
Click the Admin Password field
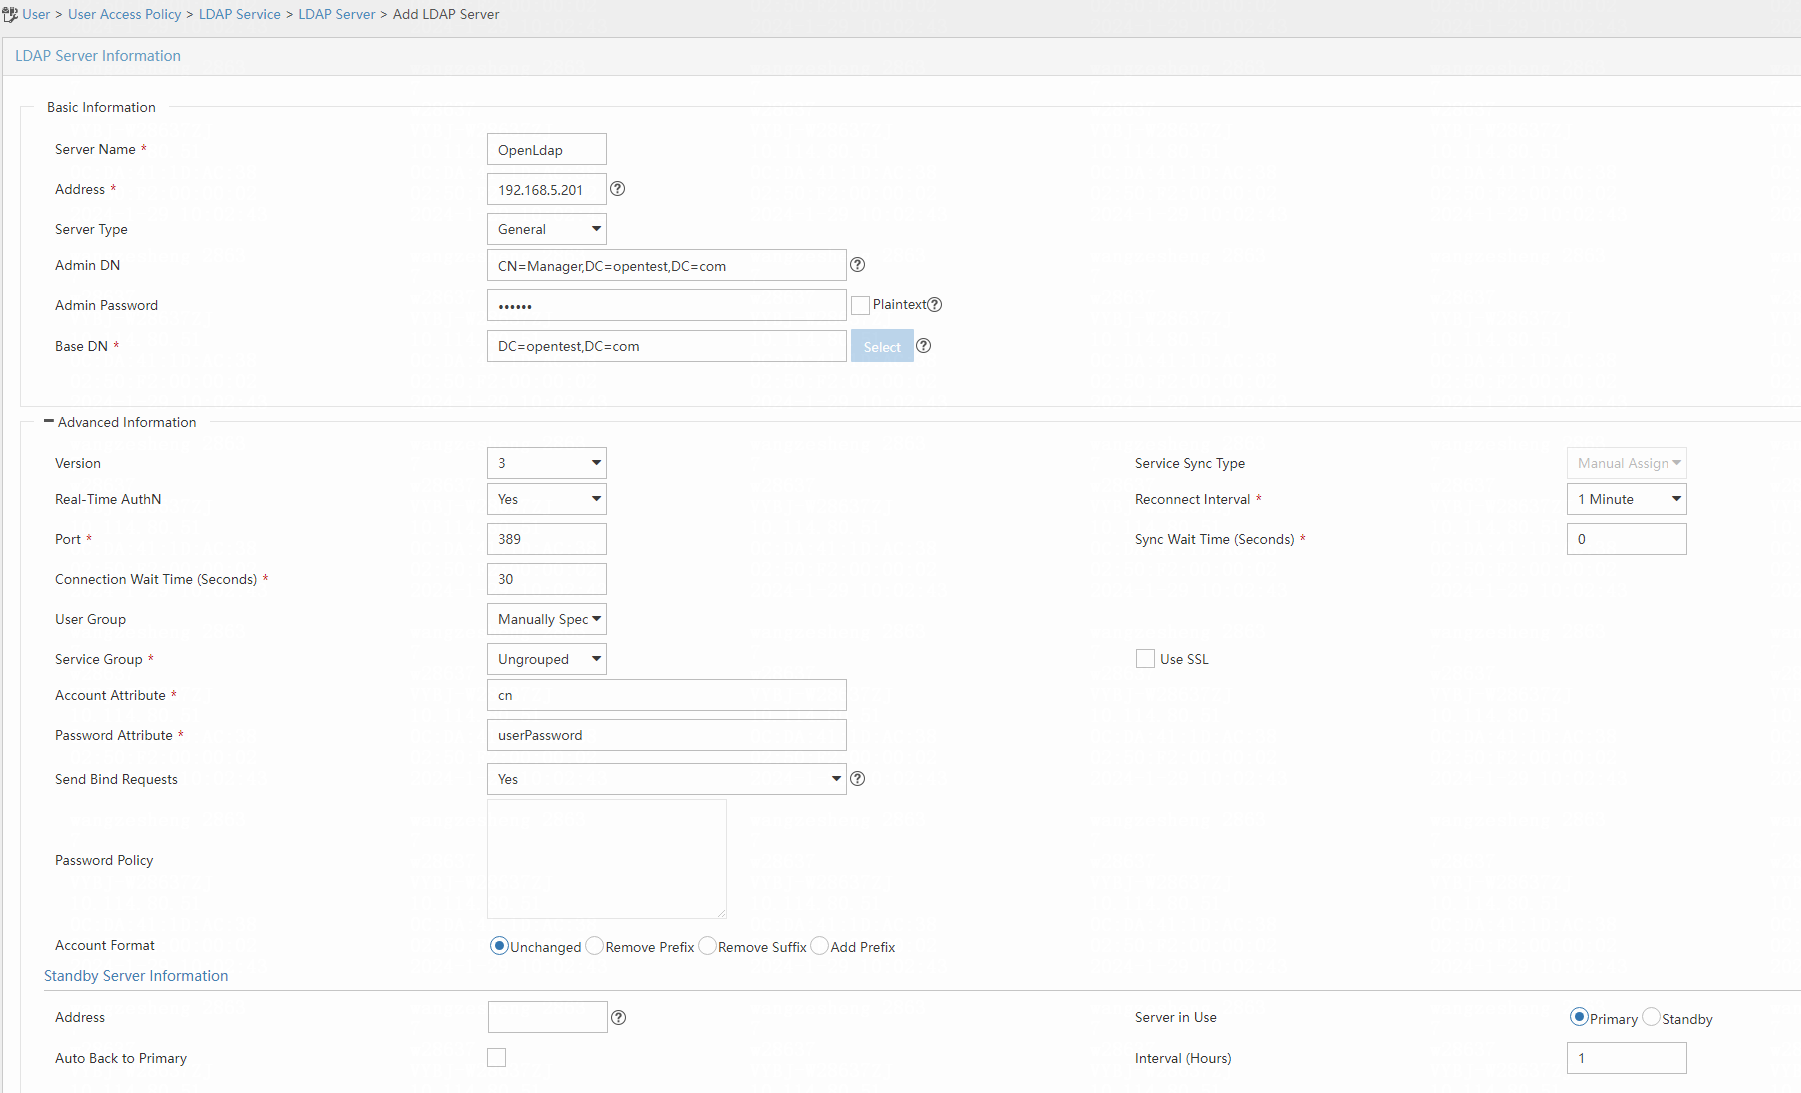click(667, 305)
